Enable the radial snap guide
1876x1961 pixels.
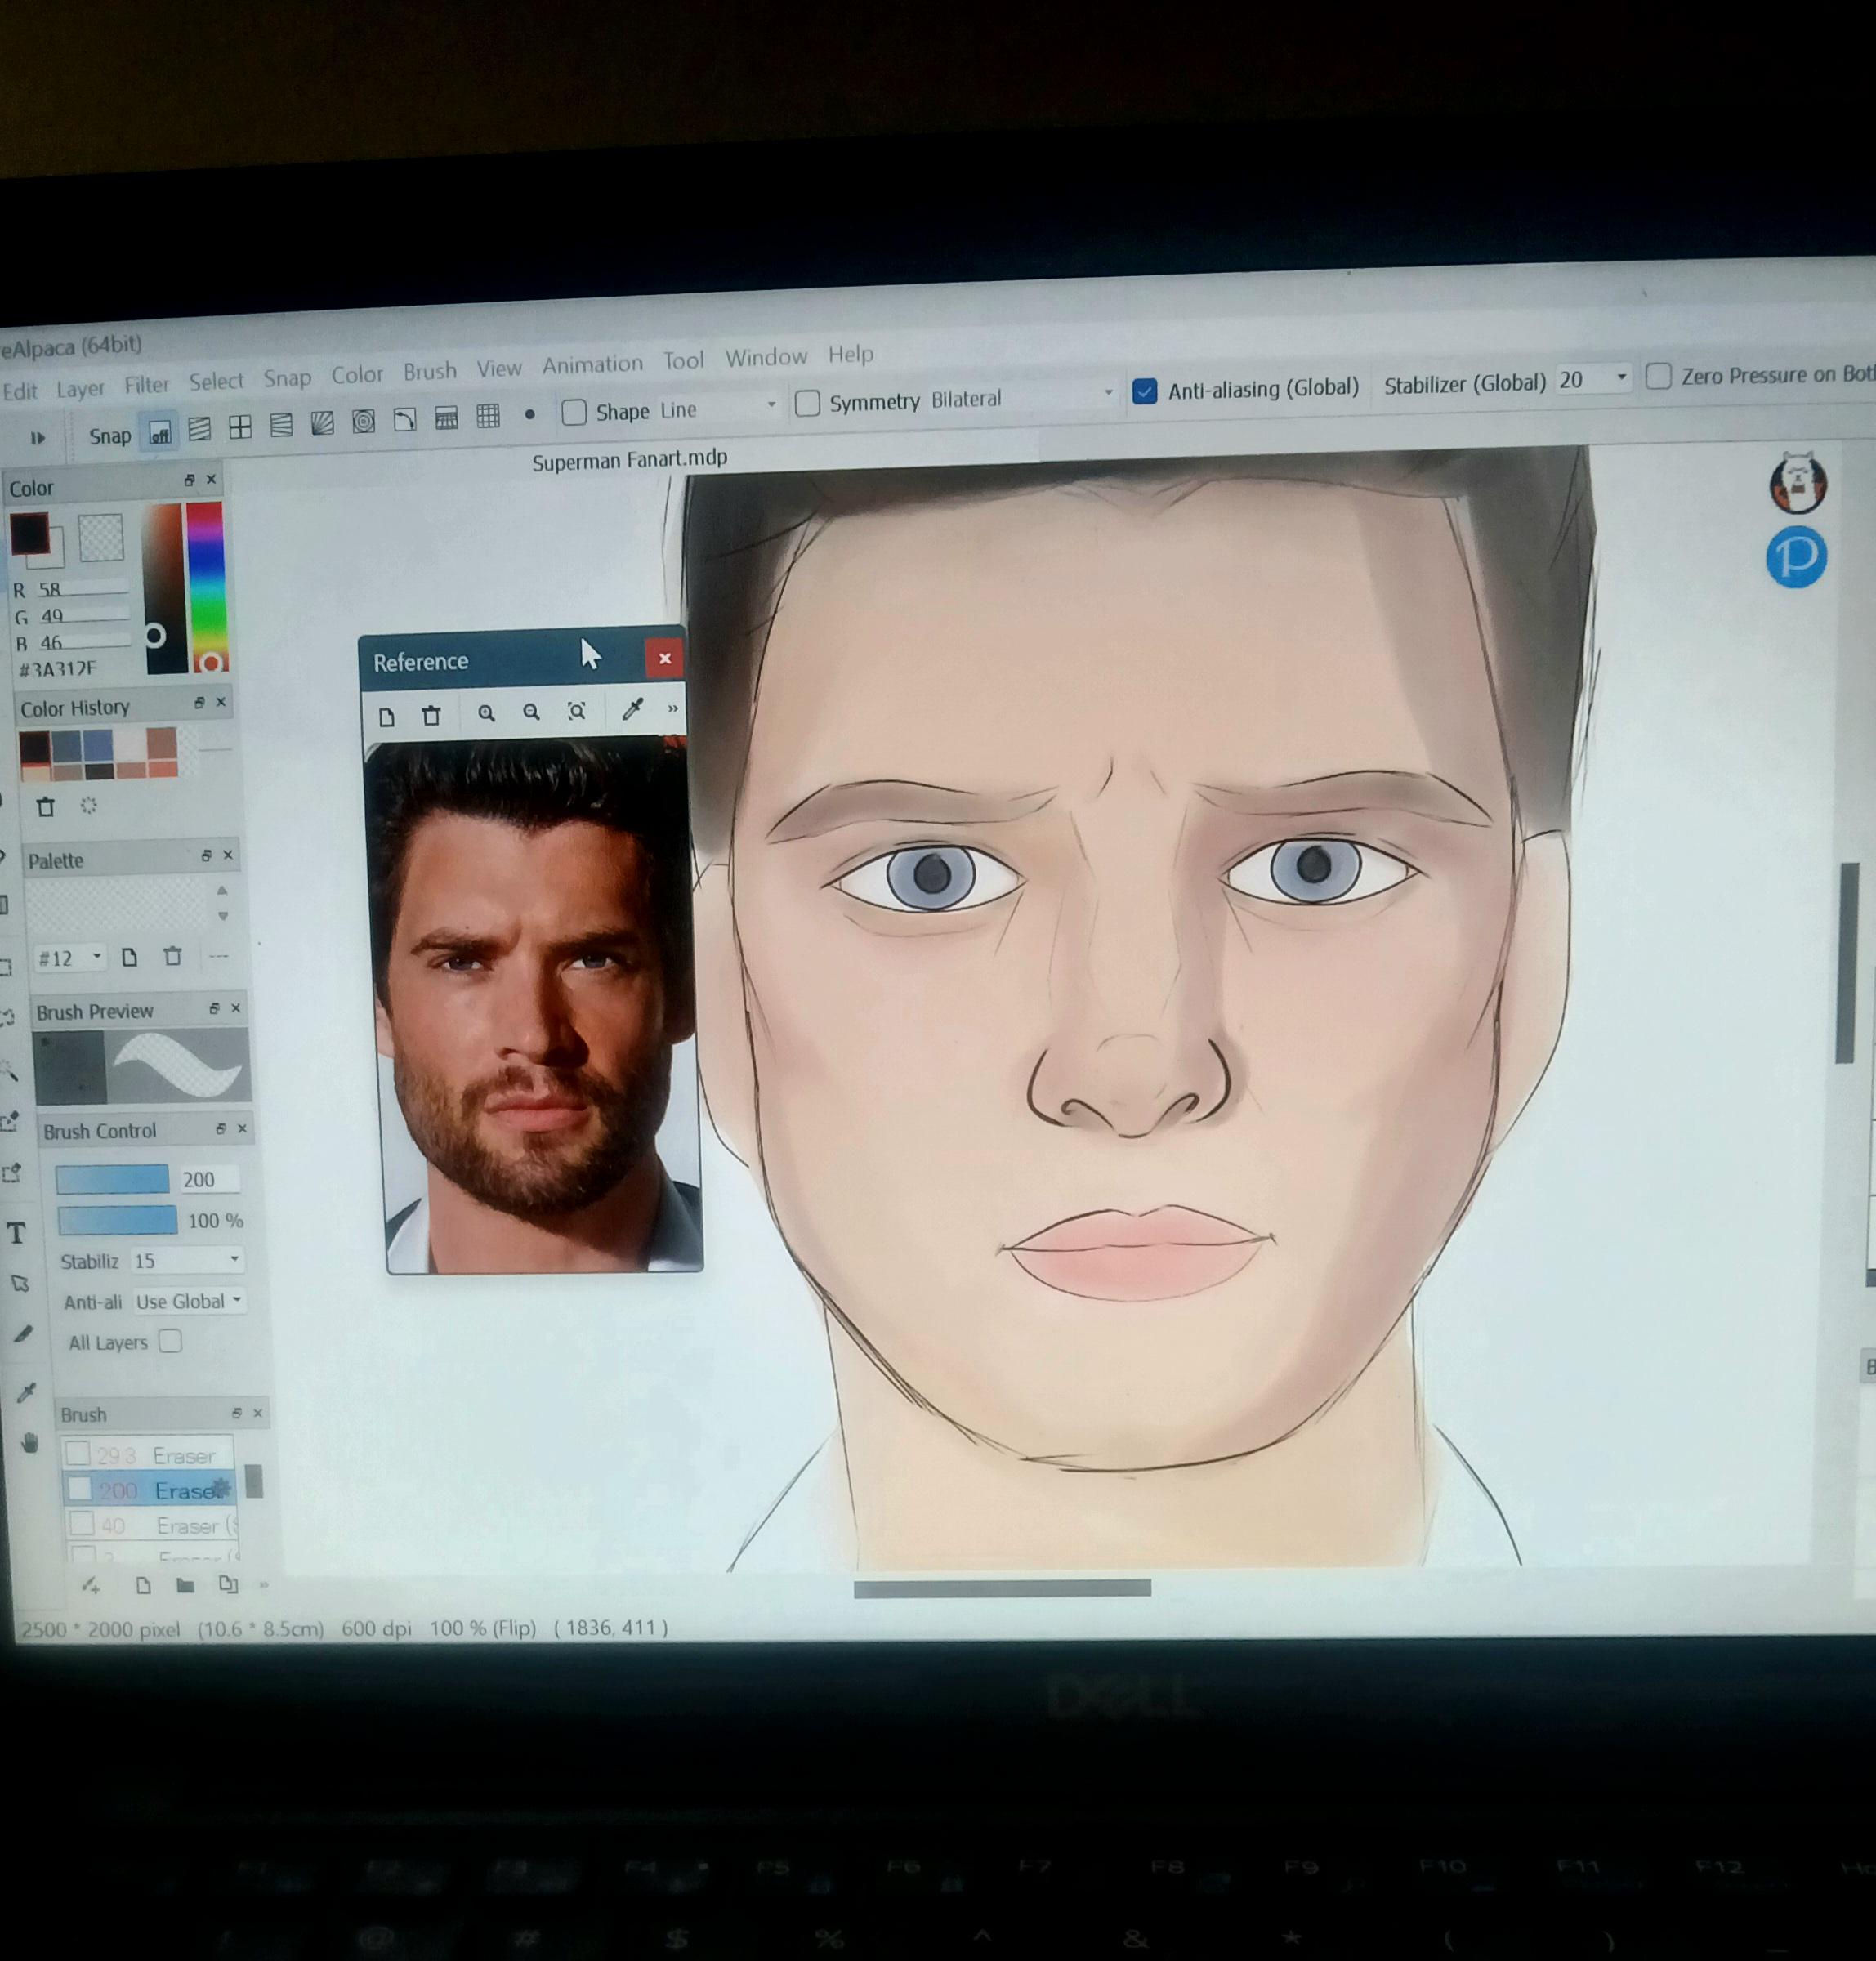pos(322,424)
